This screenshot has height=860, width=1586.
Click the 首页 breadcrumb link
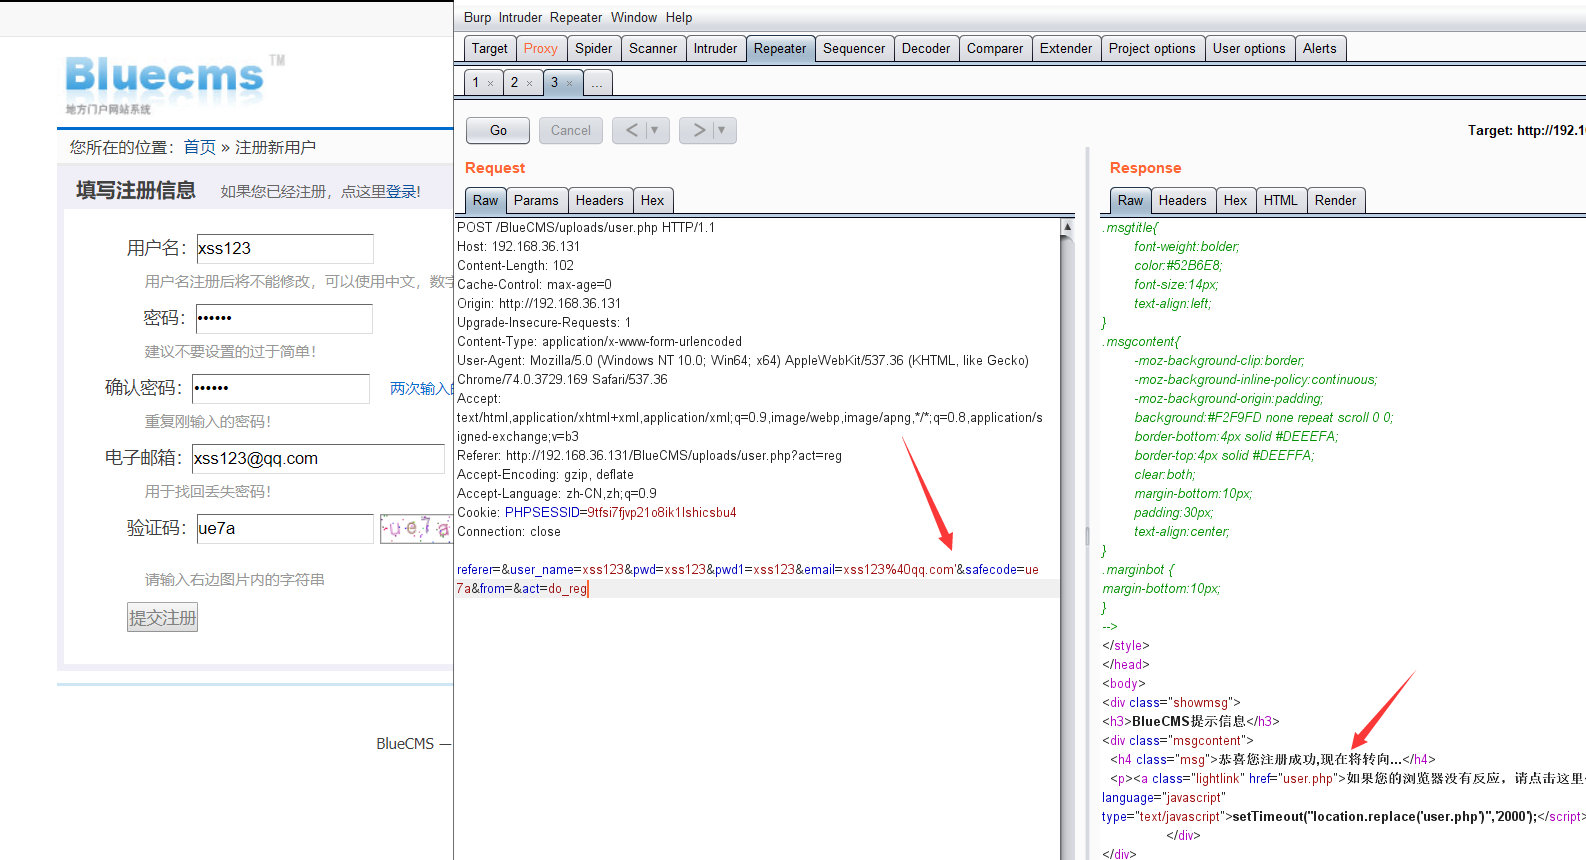pyautogui.click(x=199, y=147)
